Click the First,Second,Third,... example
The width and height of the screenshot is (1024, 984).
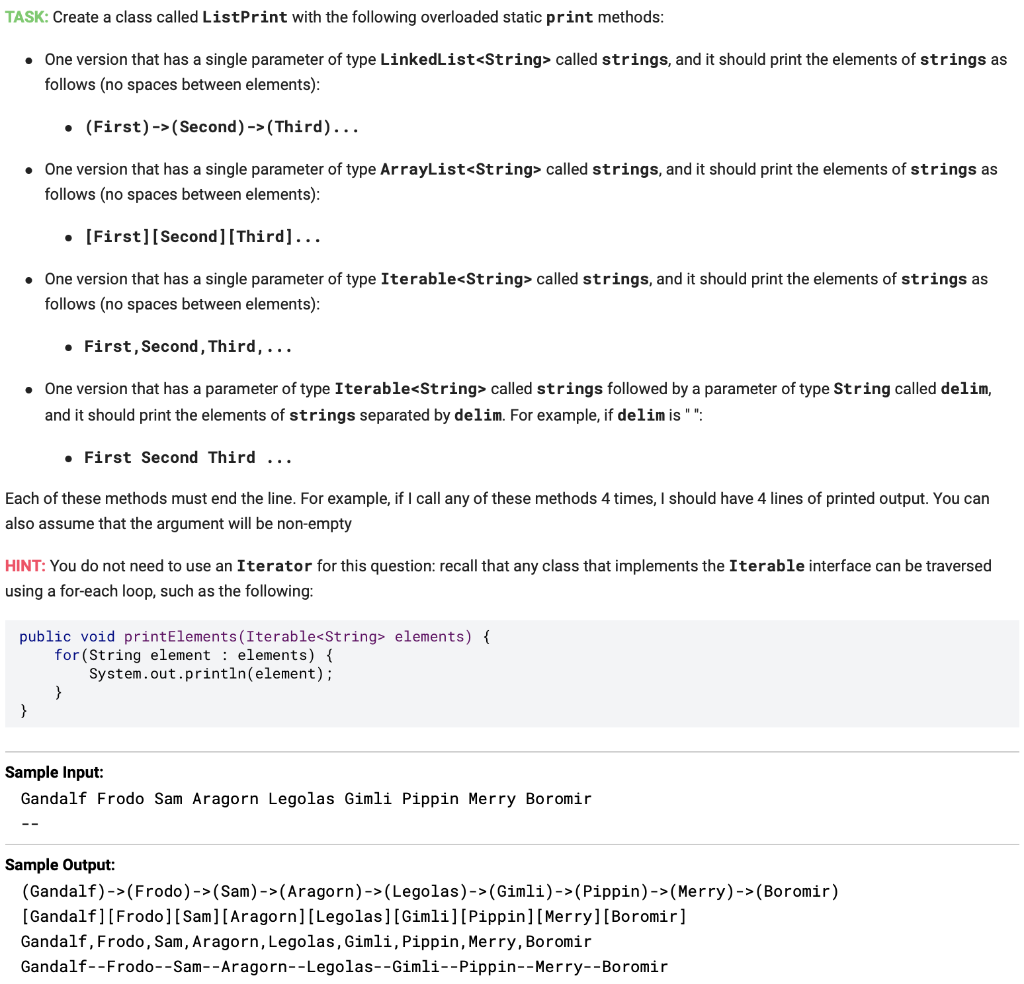188,347
